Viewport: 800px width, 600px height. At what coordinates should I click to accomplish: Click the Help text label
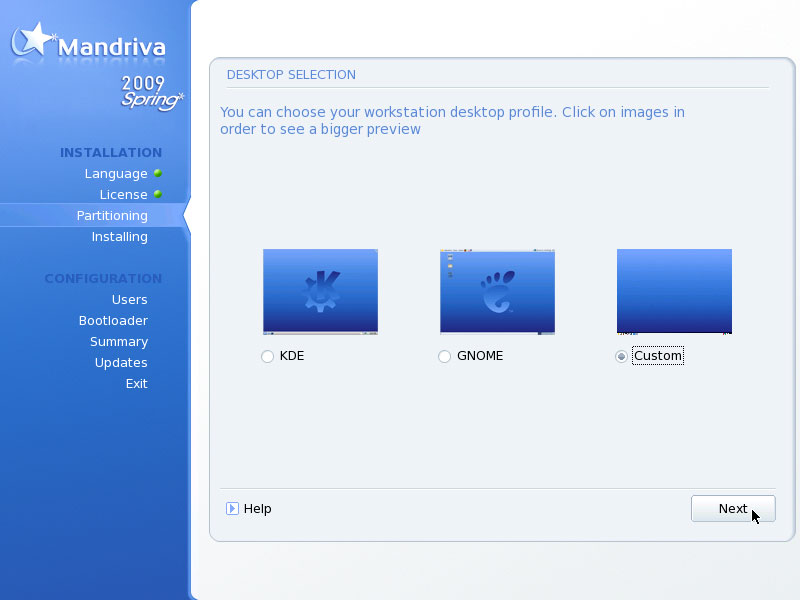(258, 508)
